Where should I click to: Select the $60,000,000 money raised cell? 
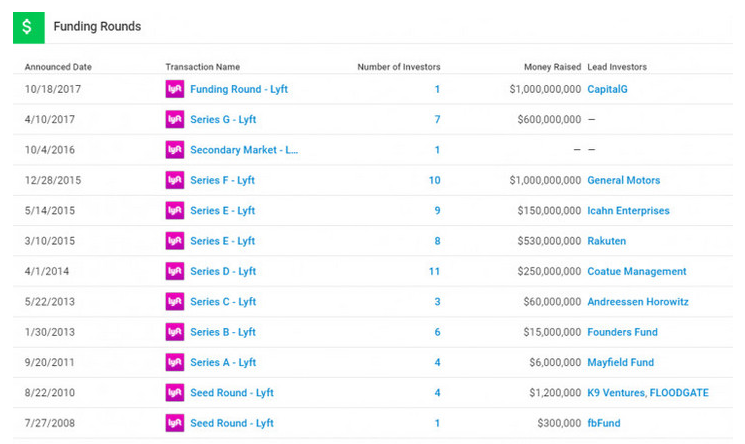point(552,302)
